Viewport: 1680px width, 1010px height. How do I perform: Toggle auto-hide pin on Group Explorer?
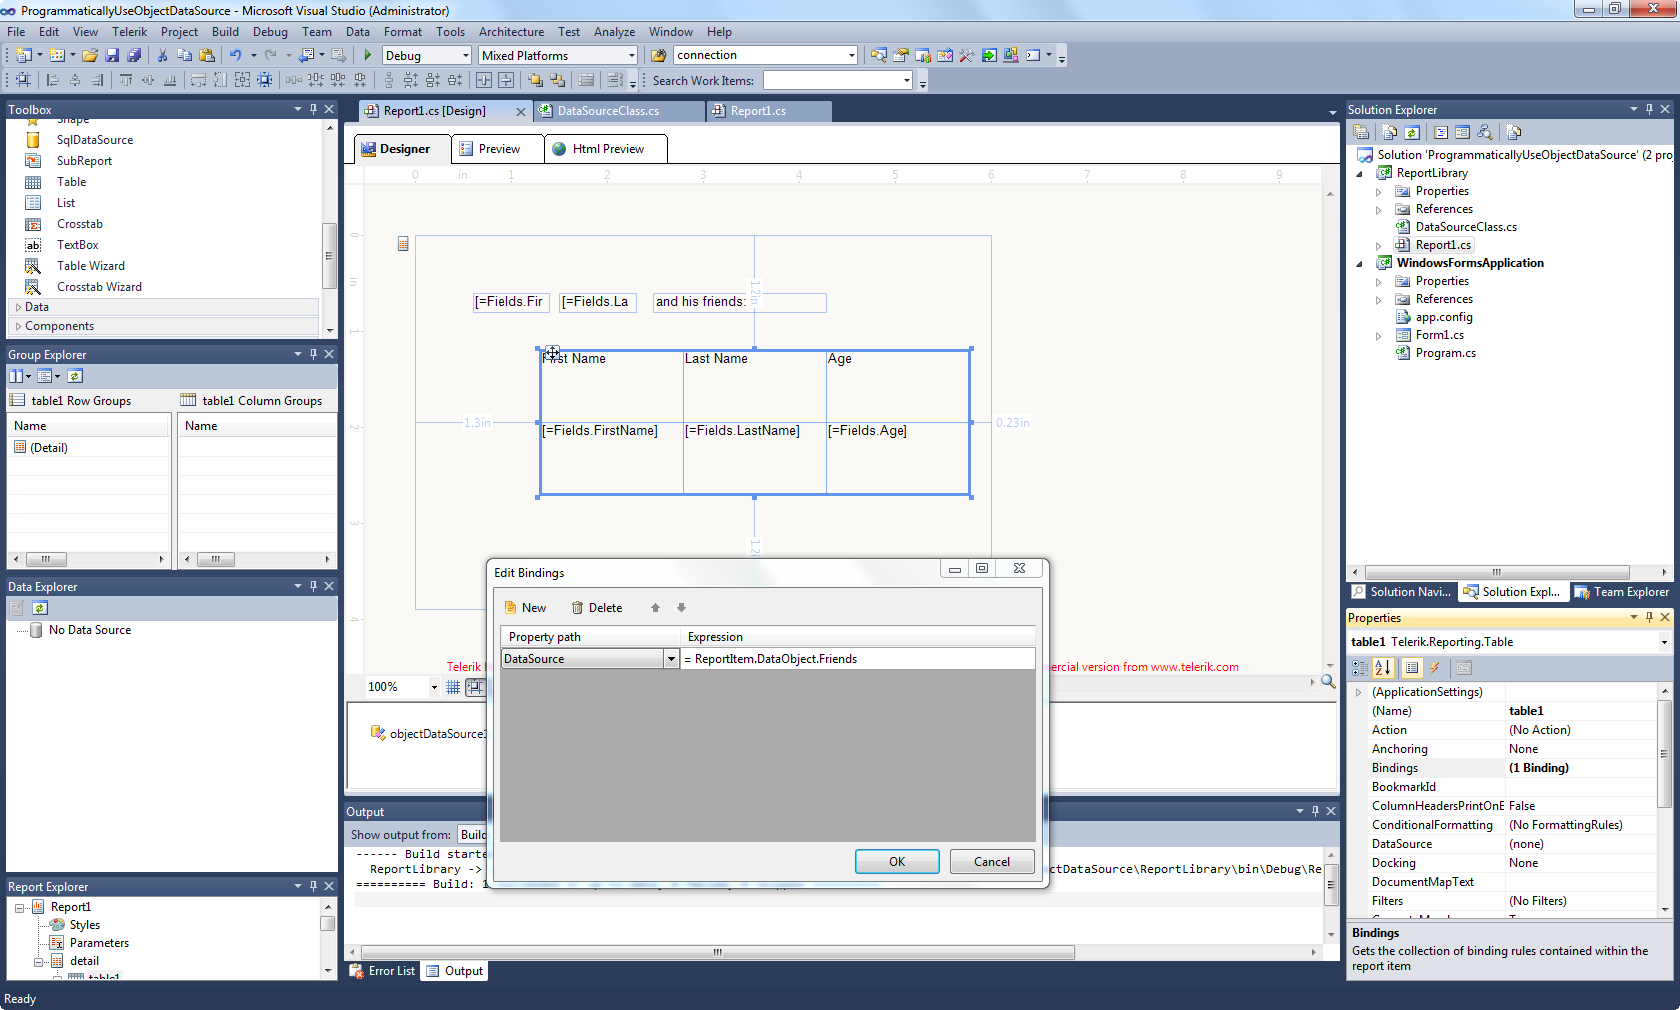[313, 354]
